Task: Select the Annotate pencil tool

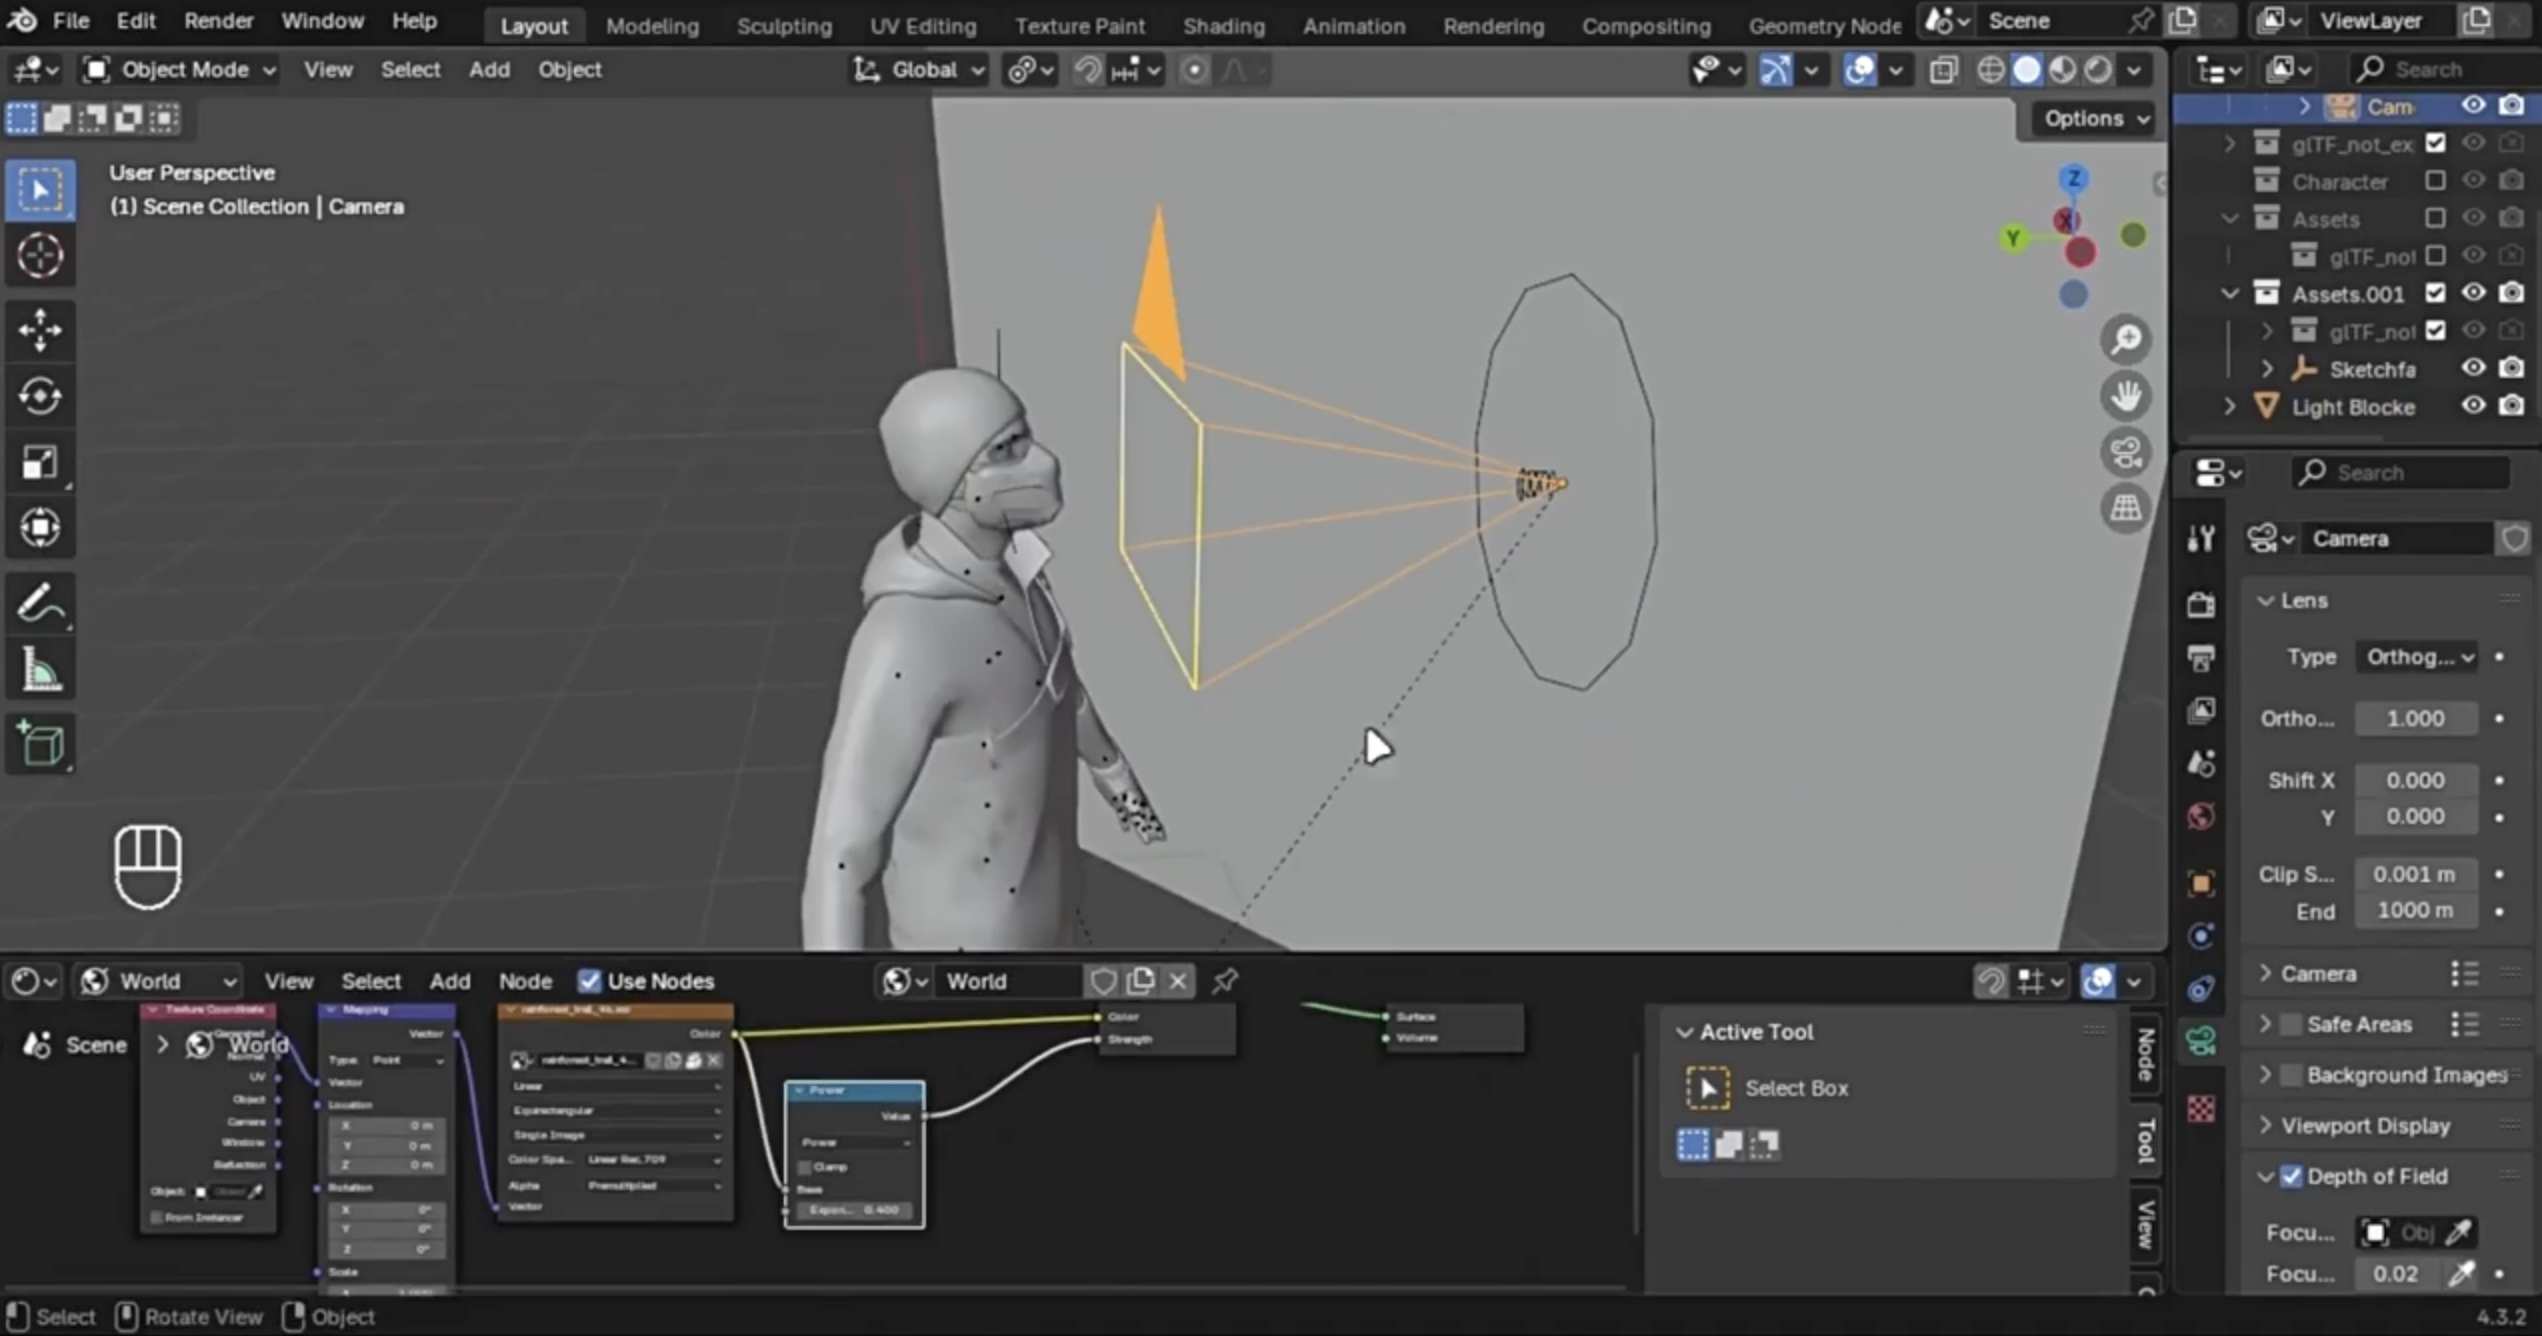Action: click(x=40, y=604)
